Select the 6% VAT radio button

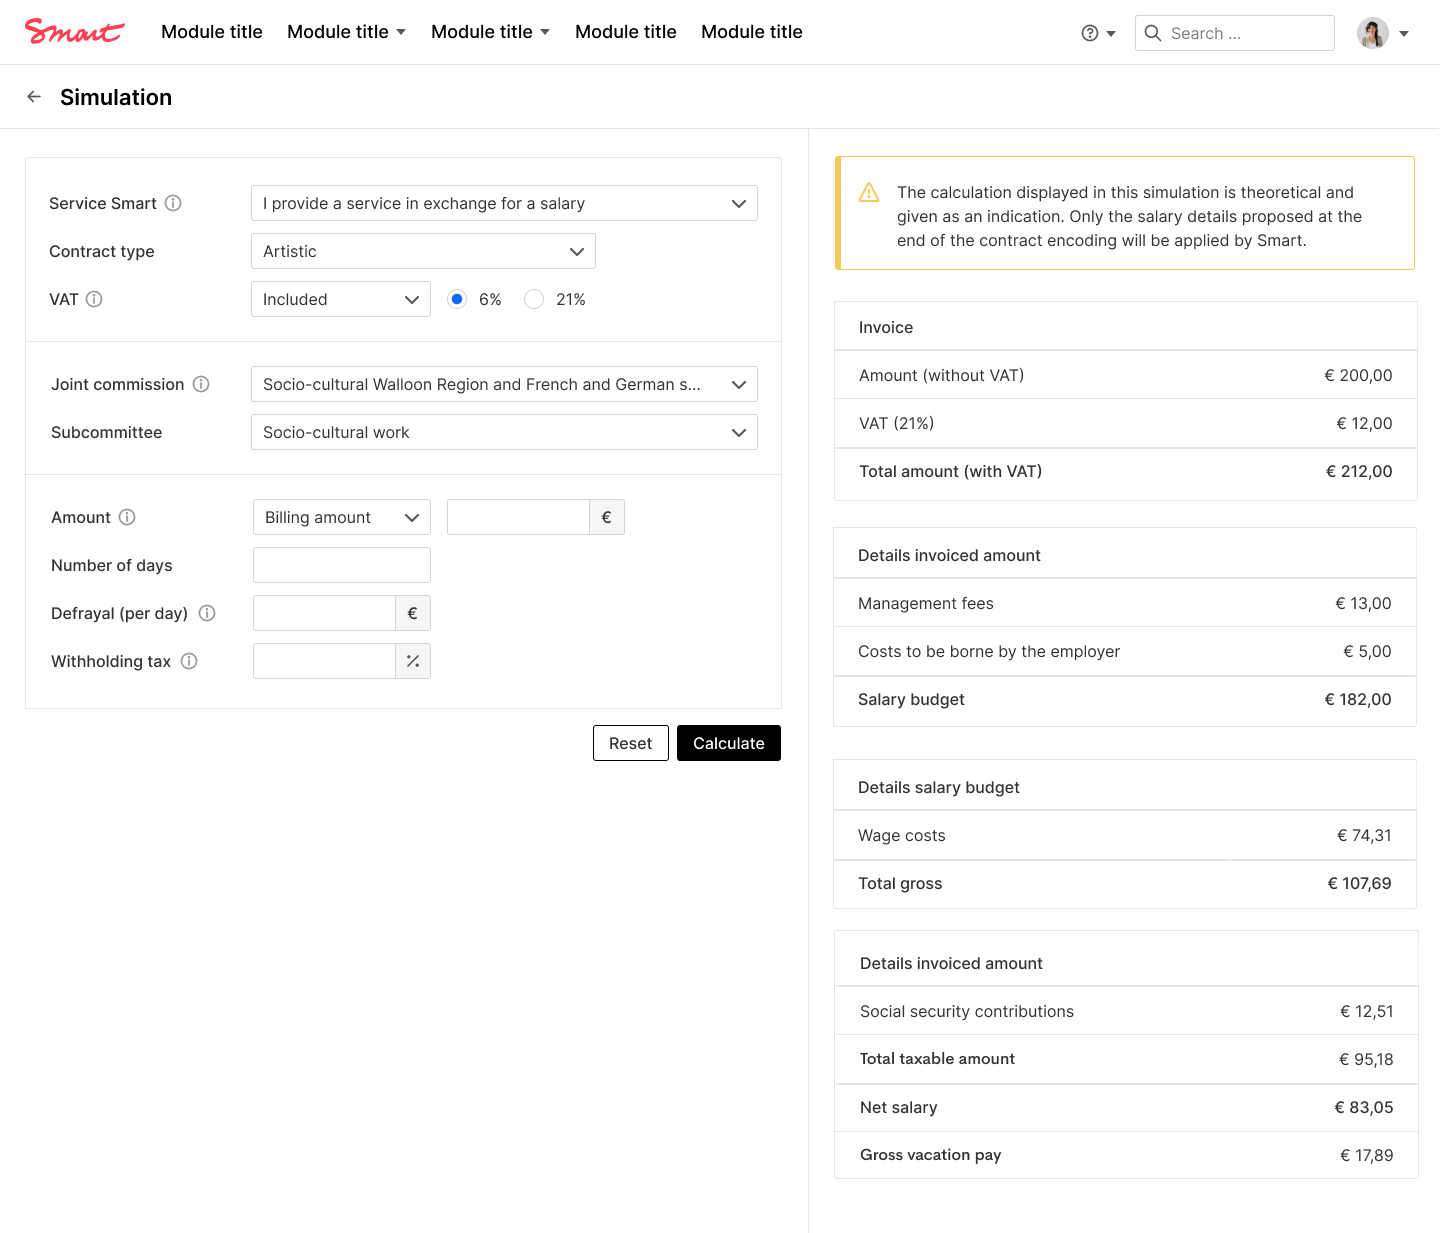click(457, 299)
